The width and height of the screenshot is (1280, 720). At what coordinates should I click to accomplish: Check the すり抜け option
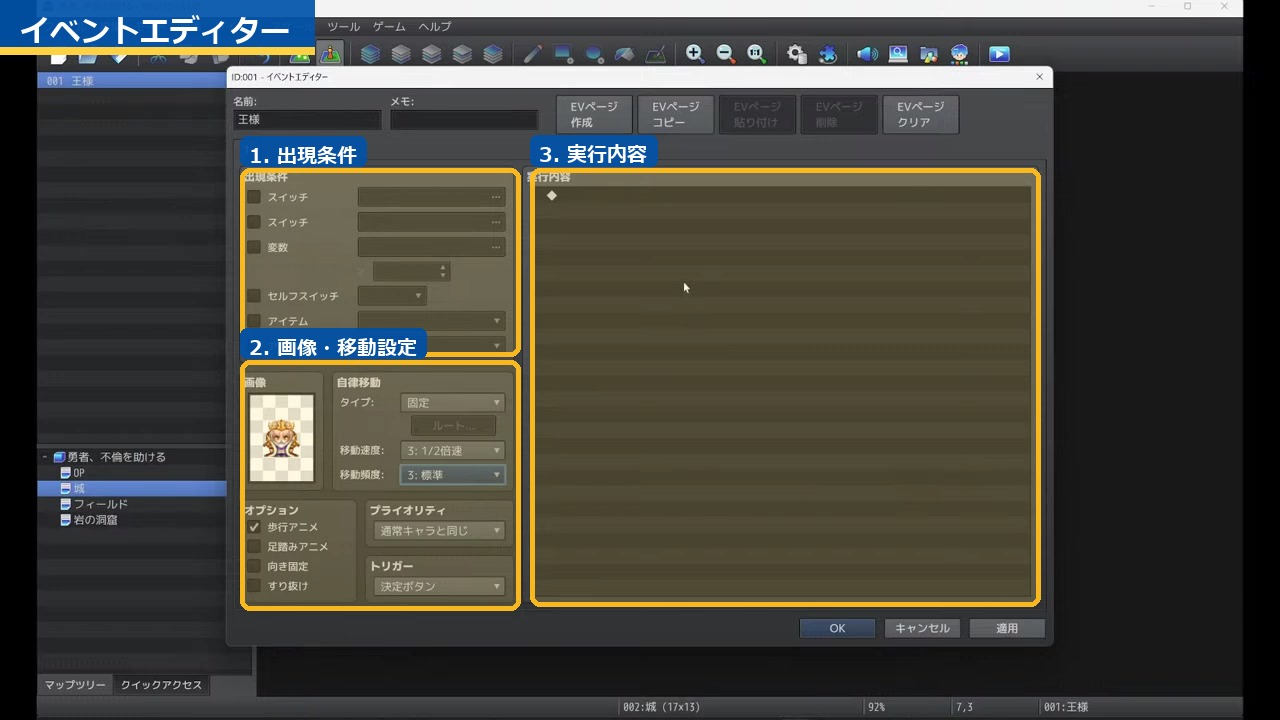[x=254, y=586]
